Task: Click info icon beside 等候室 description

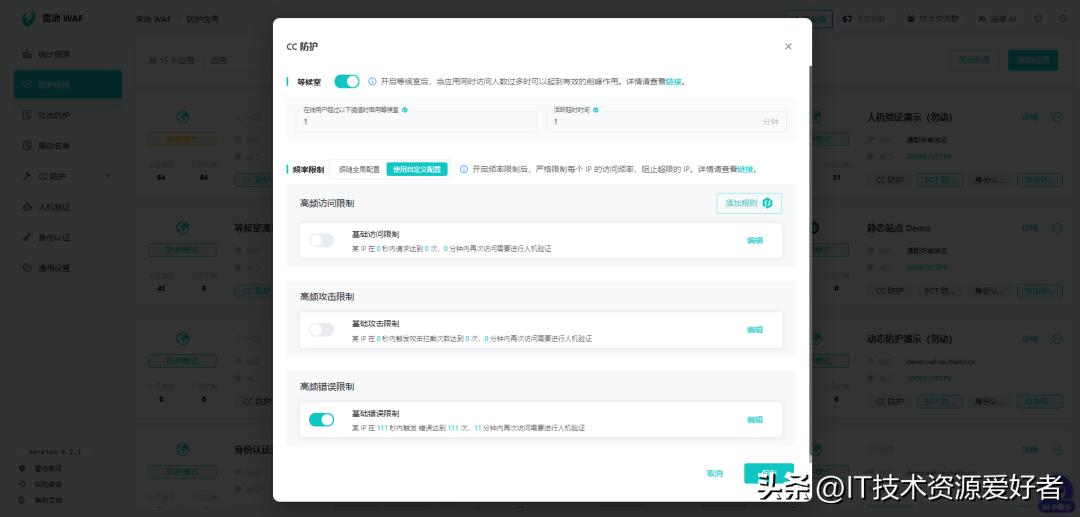Action: 373,81
